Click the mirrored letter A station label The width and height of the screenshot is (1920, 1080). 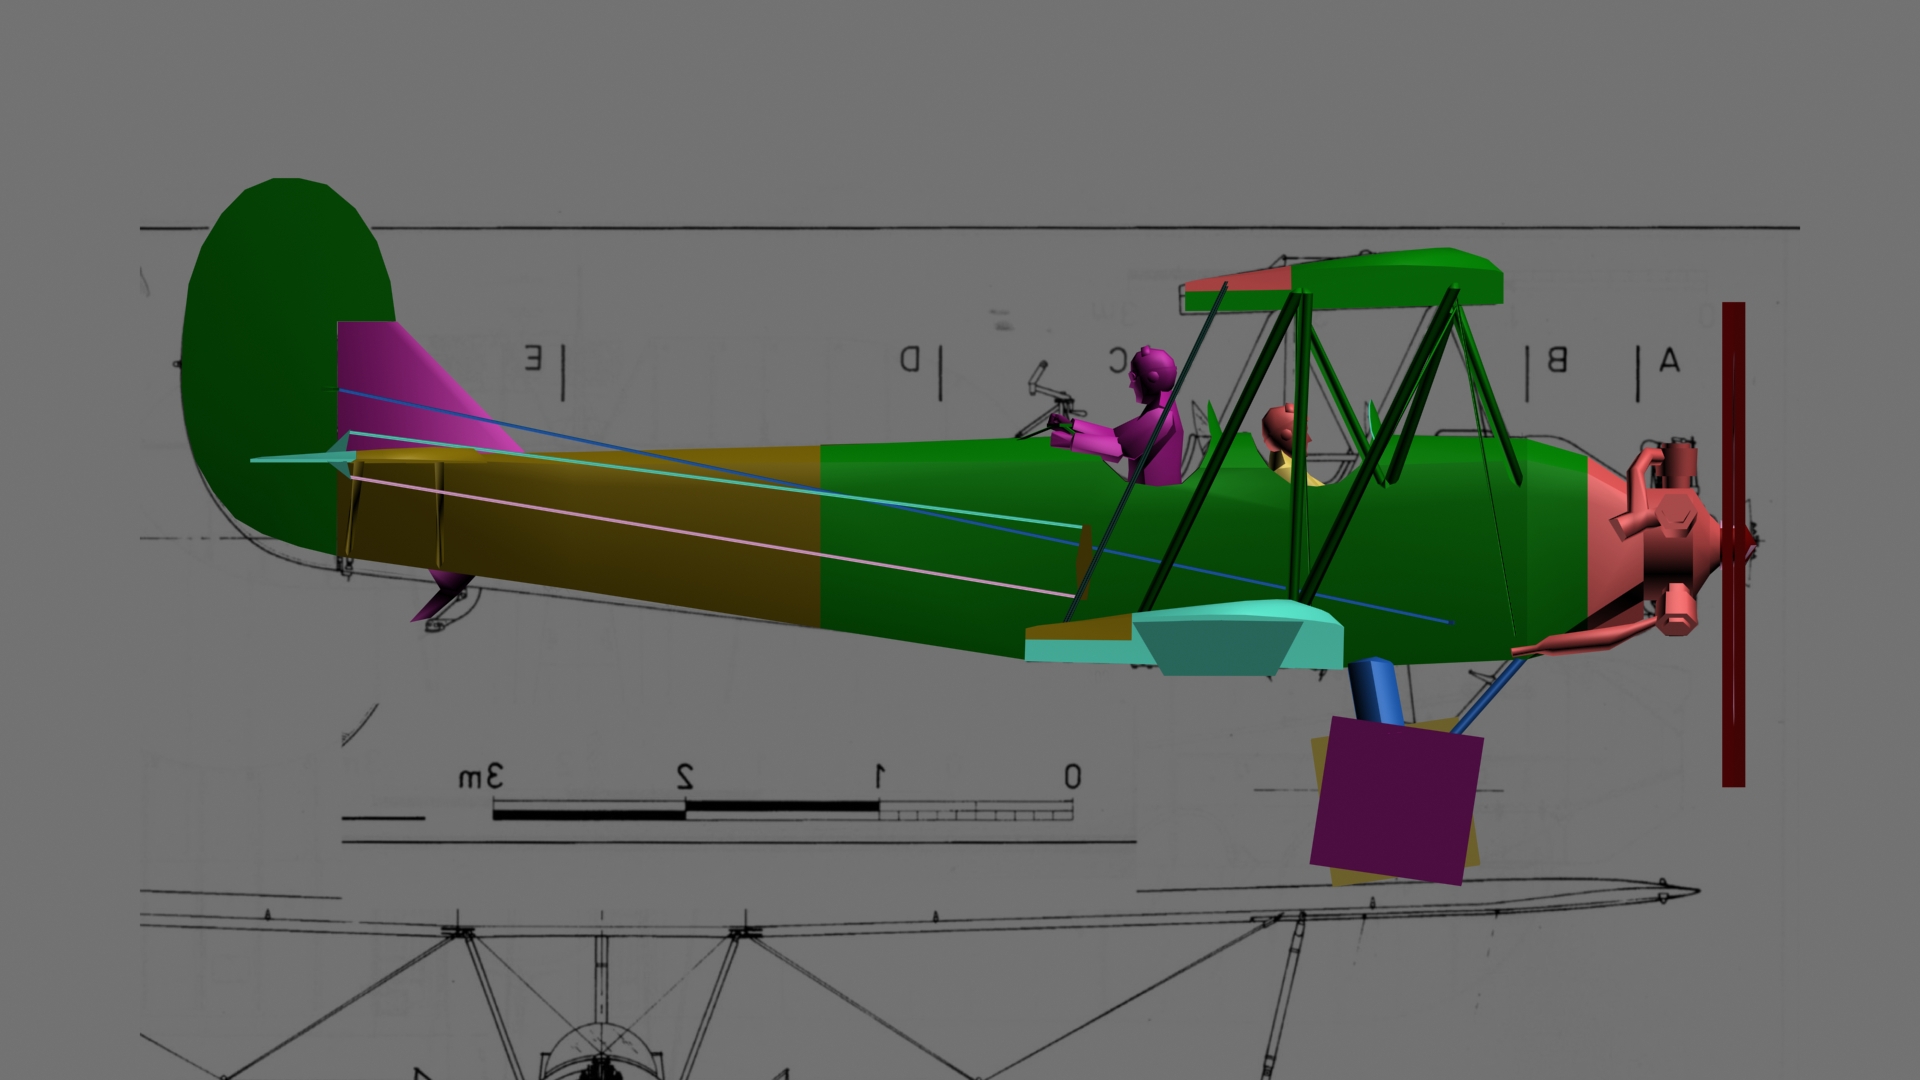click(1668, 361)
